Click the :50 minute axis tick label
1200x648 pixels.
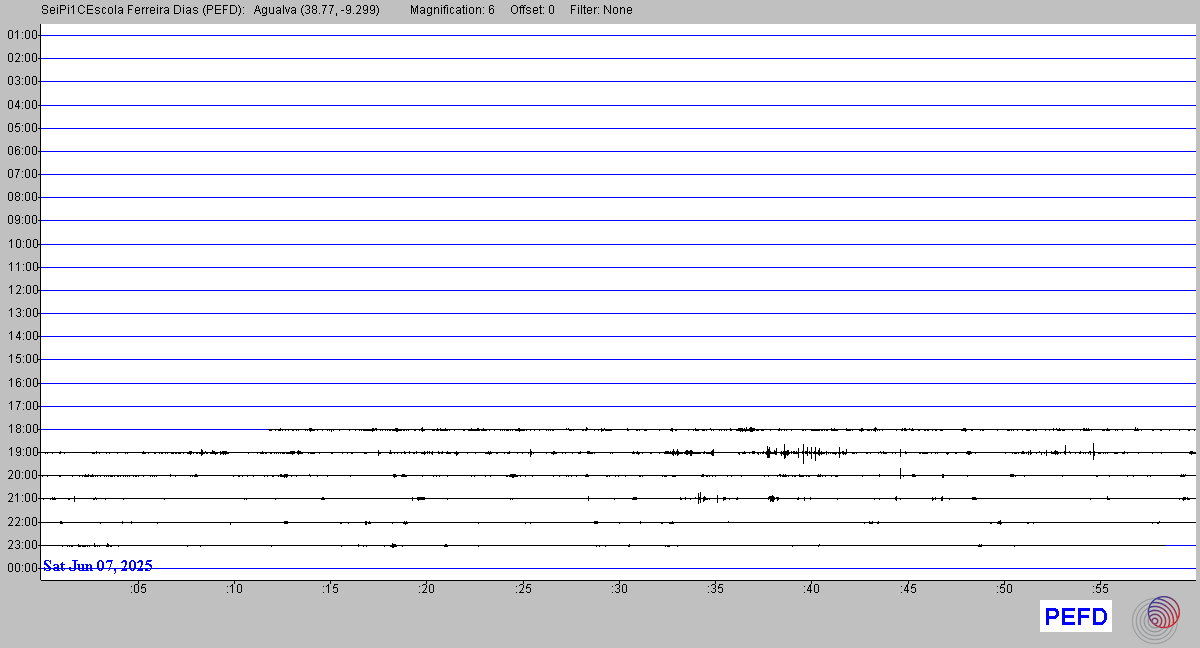tap(1004, 589)
